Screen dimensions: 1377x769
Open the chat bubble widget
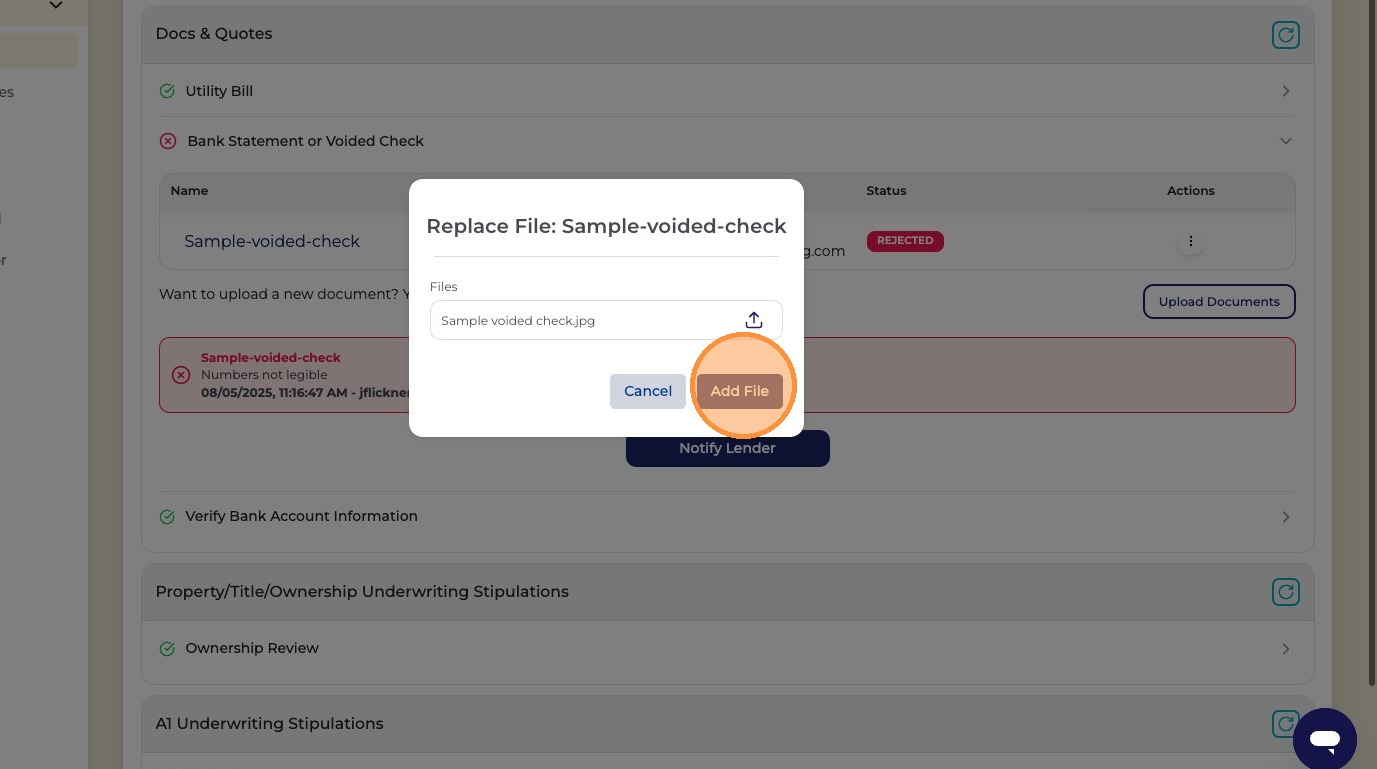point(1325,740)
